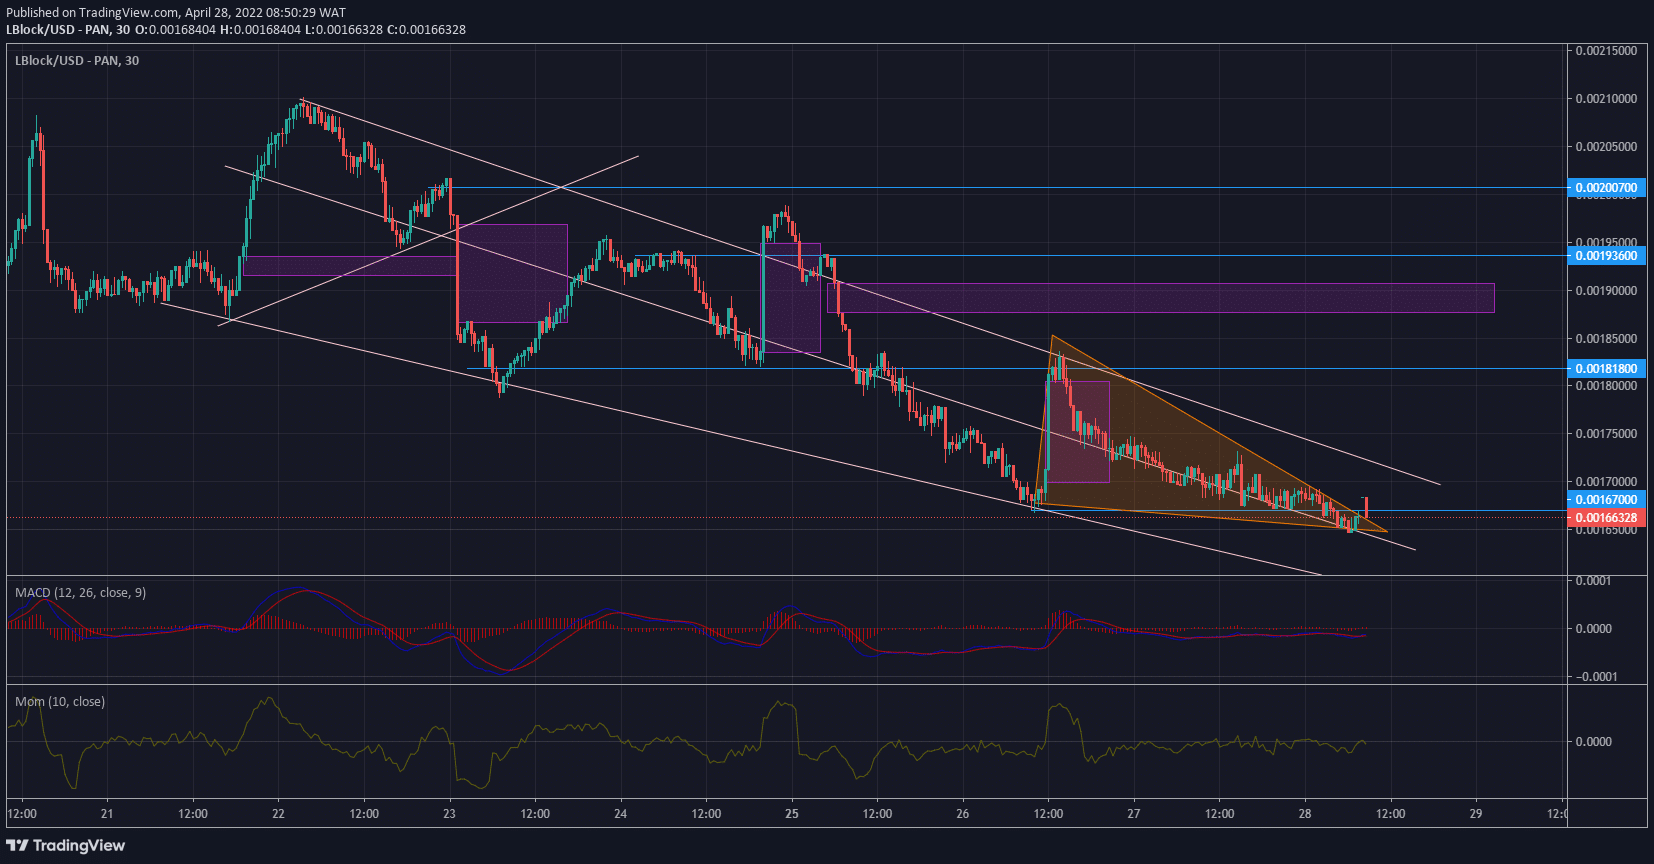The height and width of the screenshot is (864, 1654).
Task: Click date label 21 on time axis
Action: (x=107, y=814)
